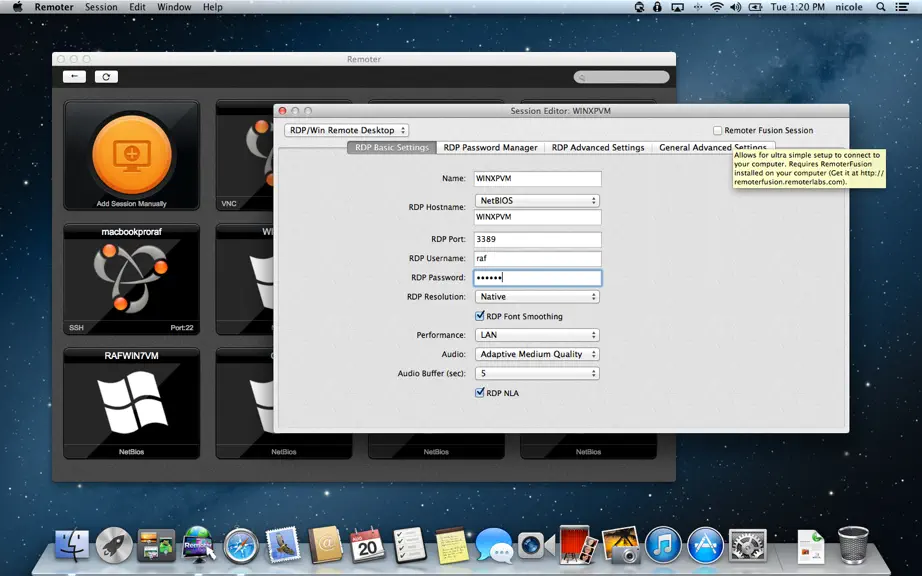Open Contacts from the dock
This screenshot has height=576, width=922.
tap(325, 544)
